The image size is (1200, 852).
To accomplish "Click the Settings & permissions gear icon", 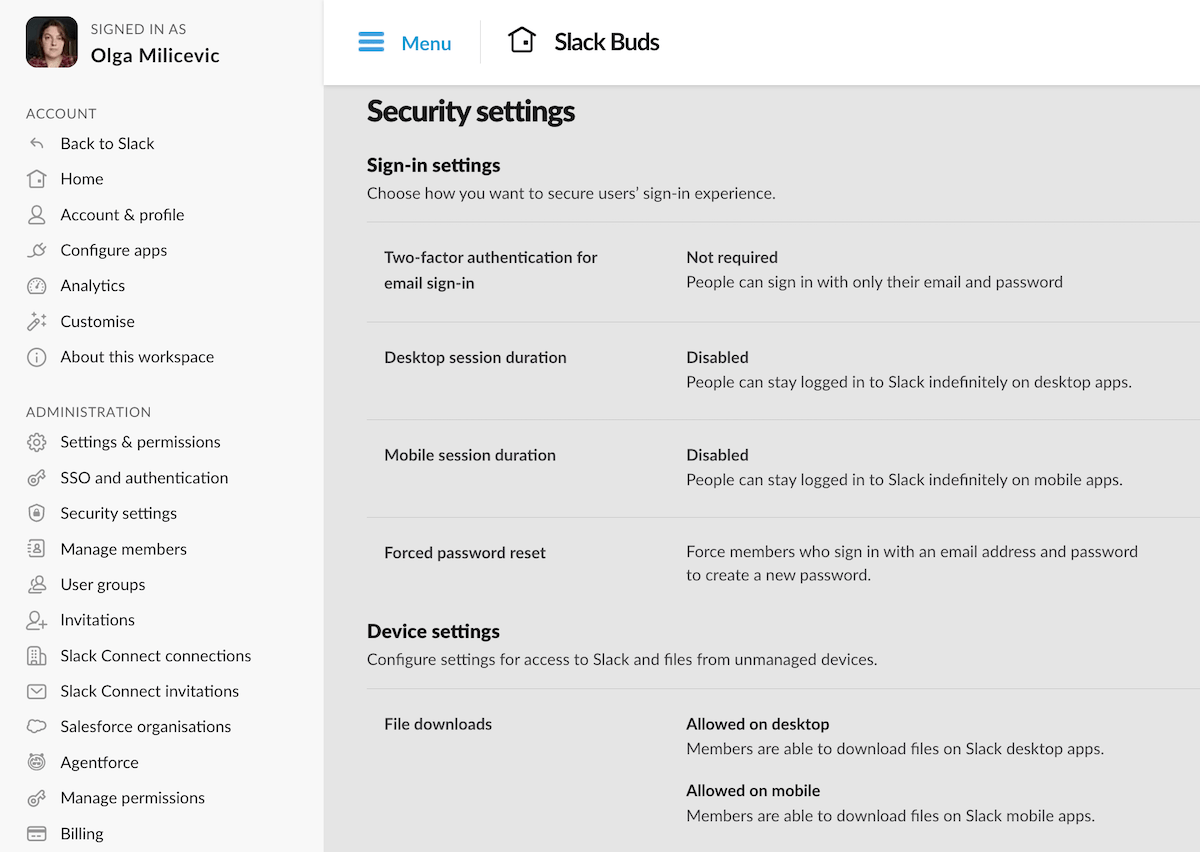I will pyautogui.click(x=37, y=442).
